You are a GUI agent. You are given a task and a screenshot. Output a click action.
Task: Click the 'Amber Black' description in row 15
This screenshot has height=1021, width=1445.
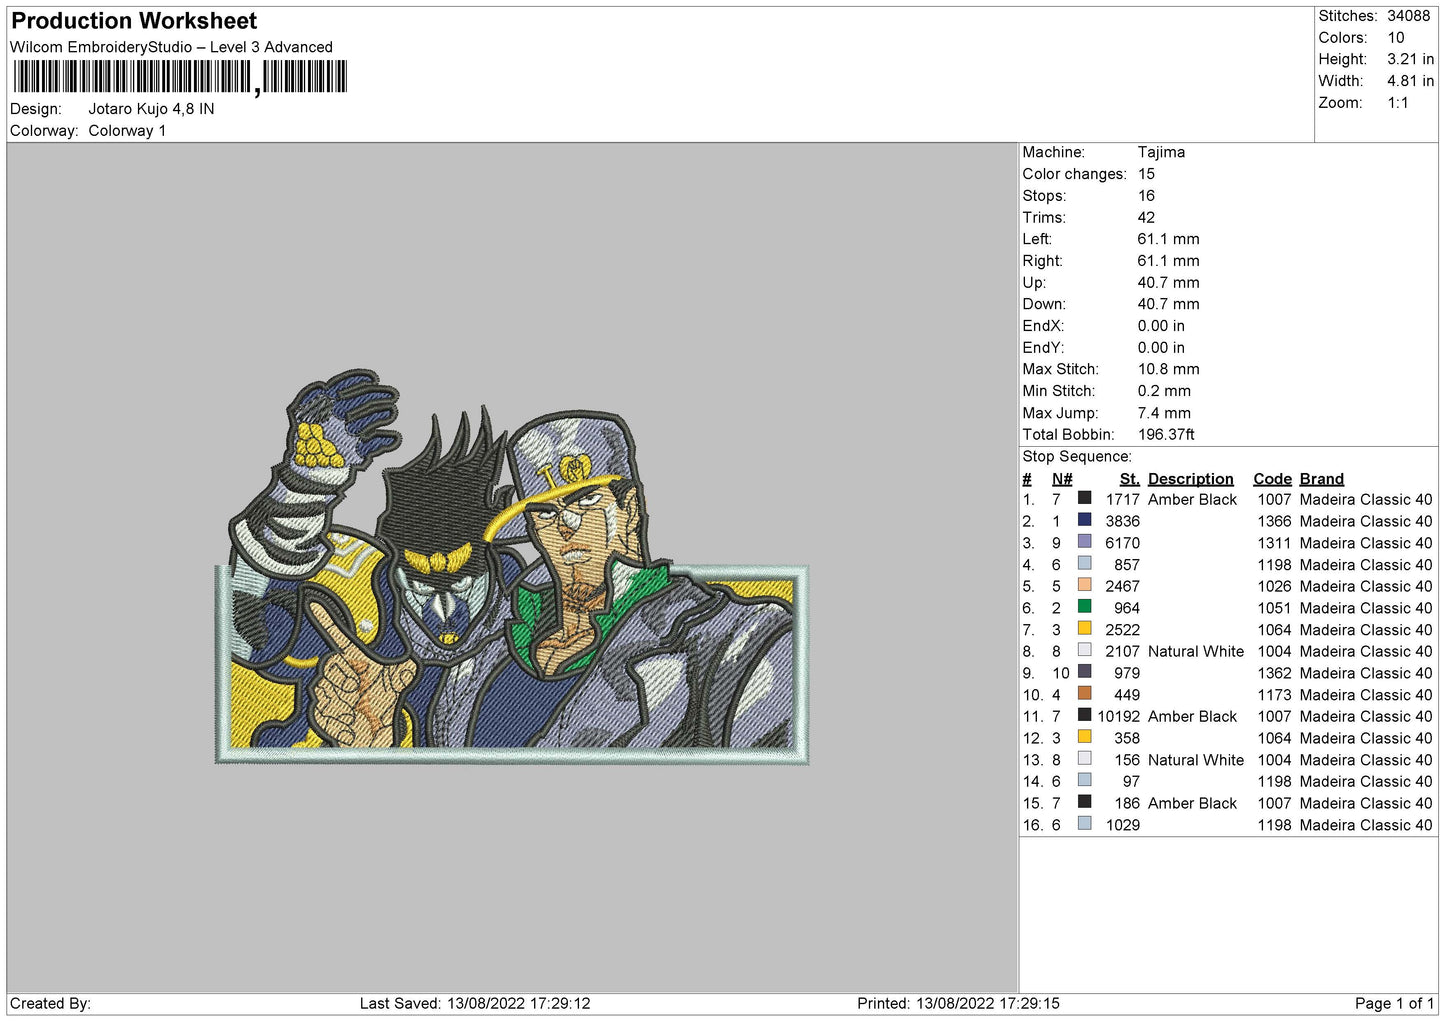[1193, 803]
